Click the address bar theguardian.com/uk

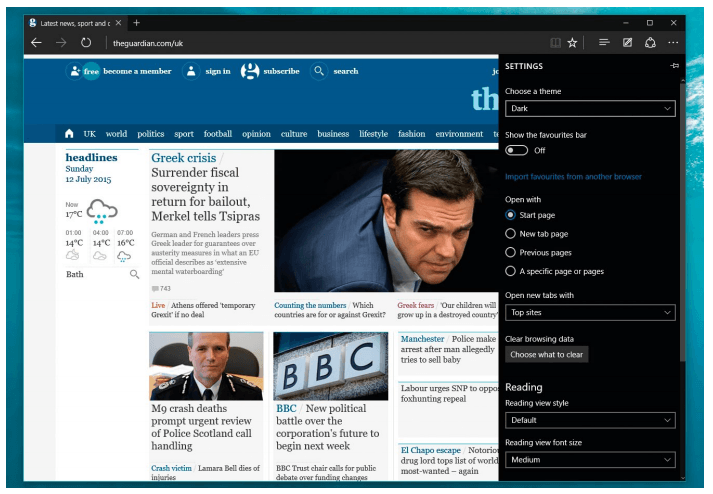[148, 43]
